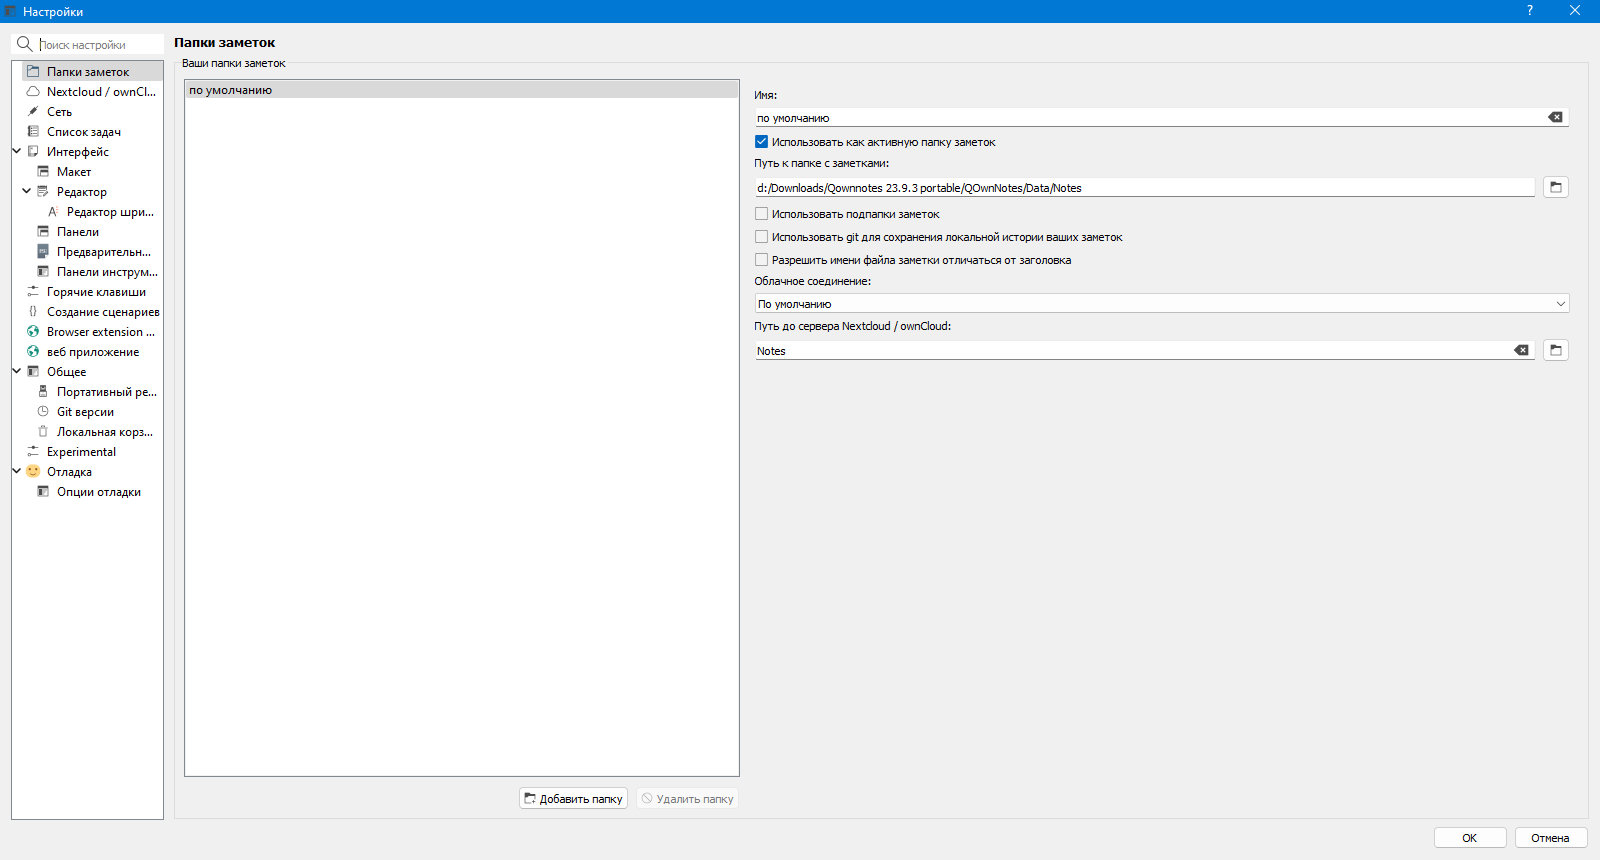This screenshot has width=1600, height=860.
Task: Browse for notes folder path via folder icon
Action: [1556, 187]
